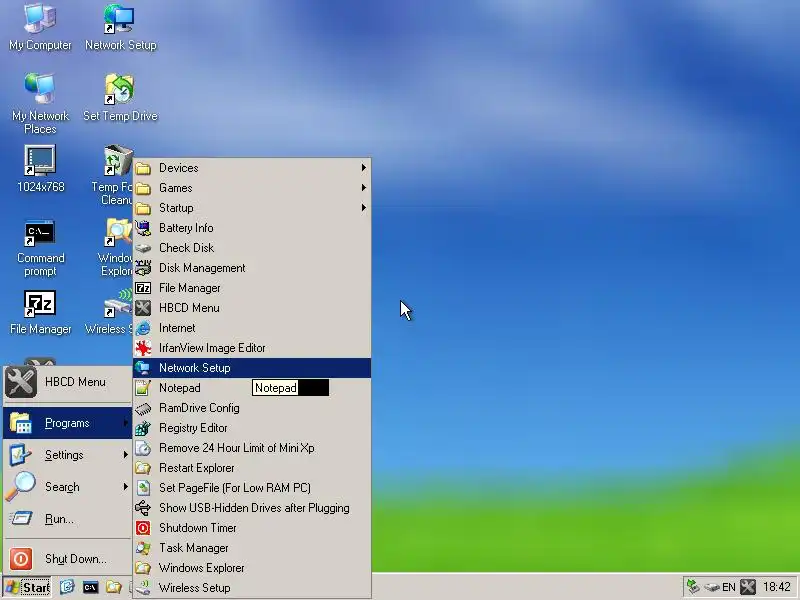This screenshot has width=800, height=600.
Task: Expand the Search submenu
Action: click(67, 487)
